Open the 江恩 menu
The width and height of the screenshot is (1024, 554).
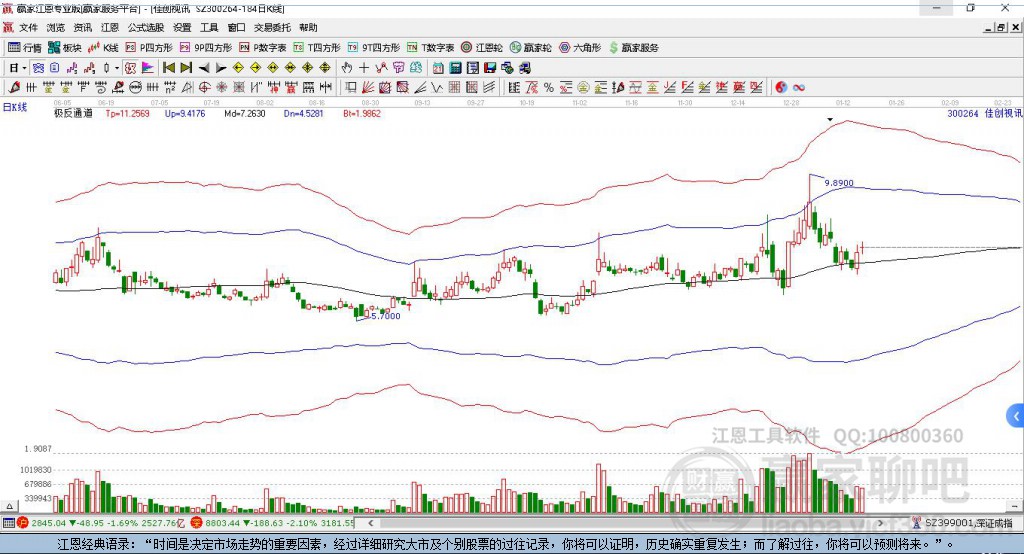tap(110, 27)
